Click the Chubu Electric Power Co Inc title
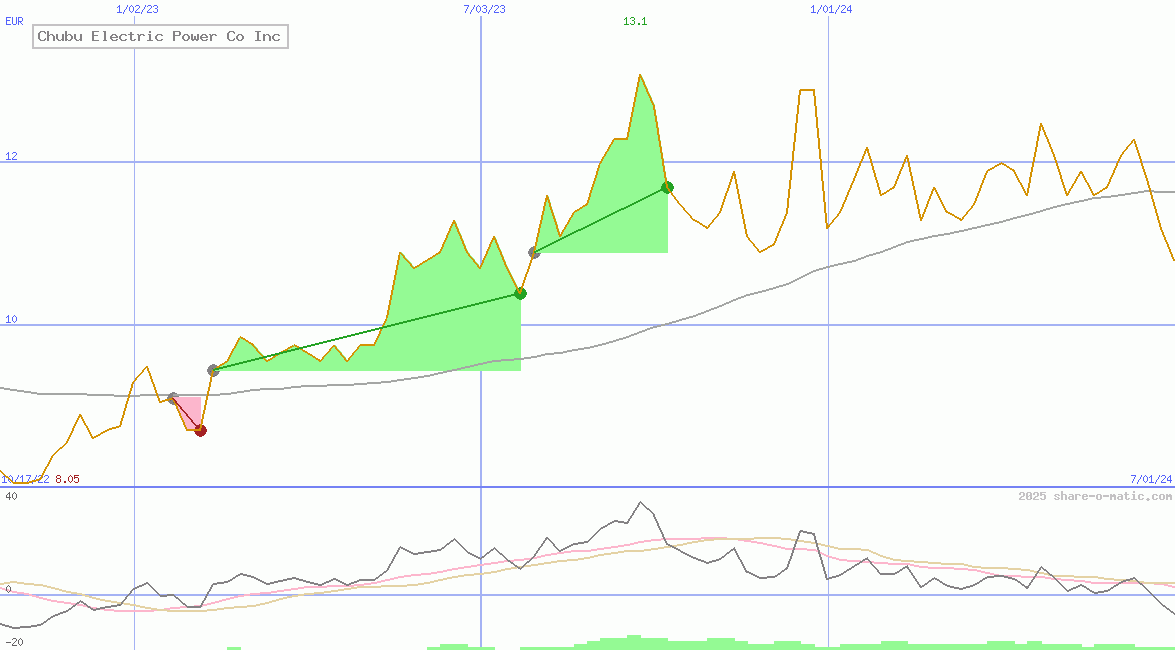 (160, 37)
